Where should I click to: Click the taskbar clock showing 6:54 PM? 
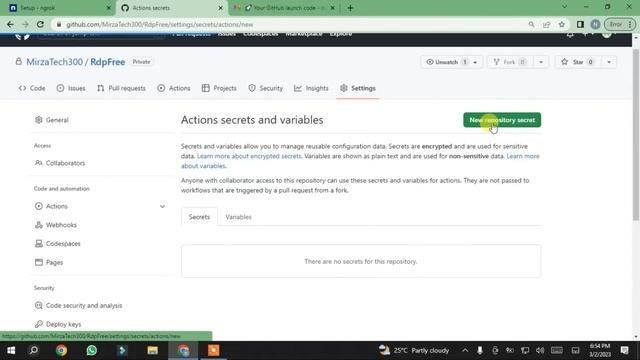click(x=600, y=350)
